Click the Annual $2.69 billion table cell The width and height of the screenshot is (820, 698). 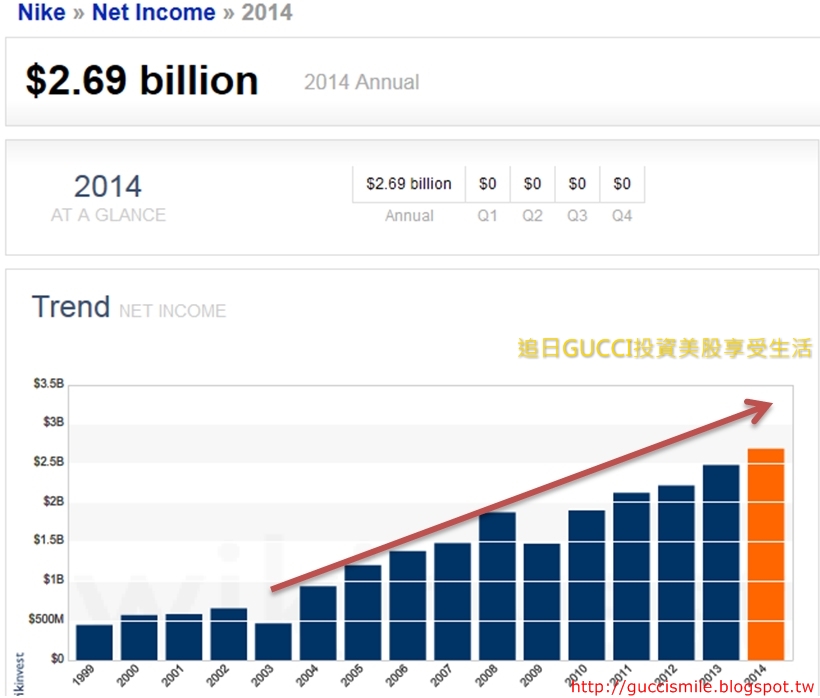(x=409, y=184)
